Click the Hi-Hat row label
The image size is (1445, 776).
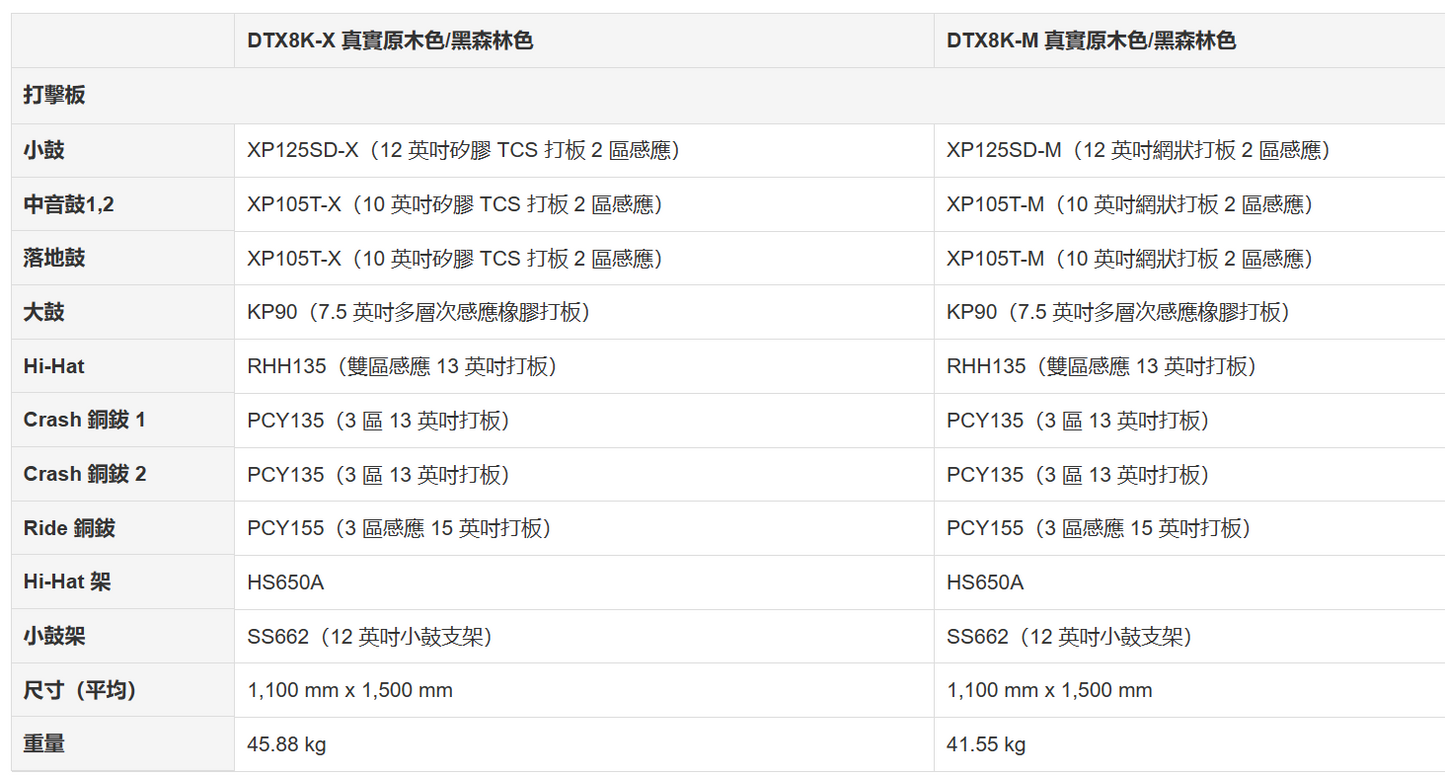54,366
